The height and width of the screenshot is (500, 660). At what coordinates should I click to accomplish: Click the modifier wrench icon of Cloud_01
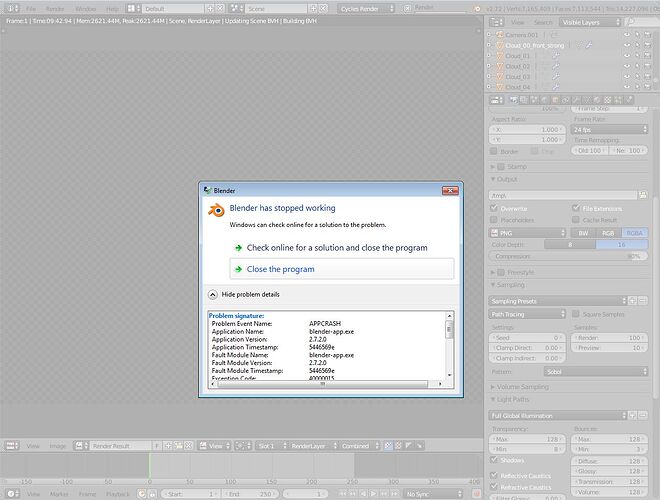coord(556,56)
